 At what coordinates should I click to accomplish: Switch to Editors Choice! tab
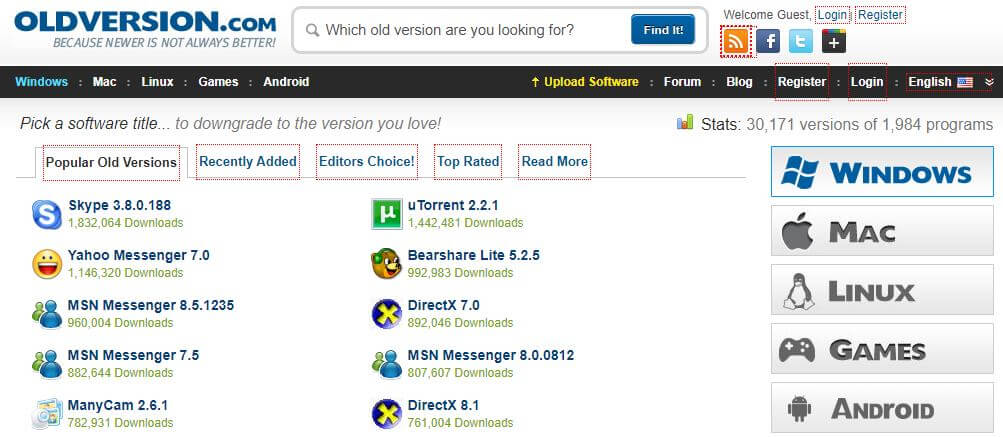click(367, 161)
